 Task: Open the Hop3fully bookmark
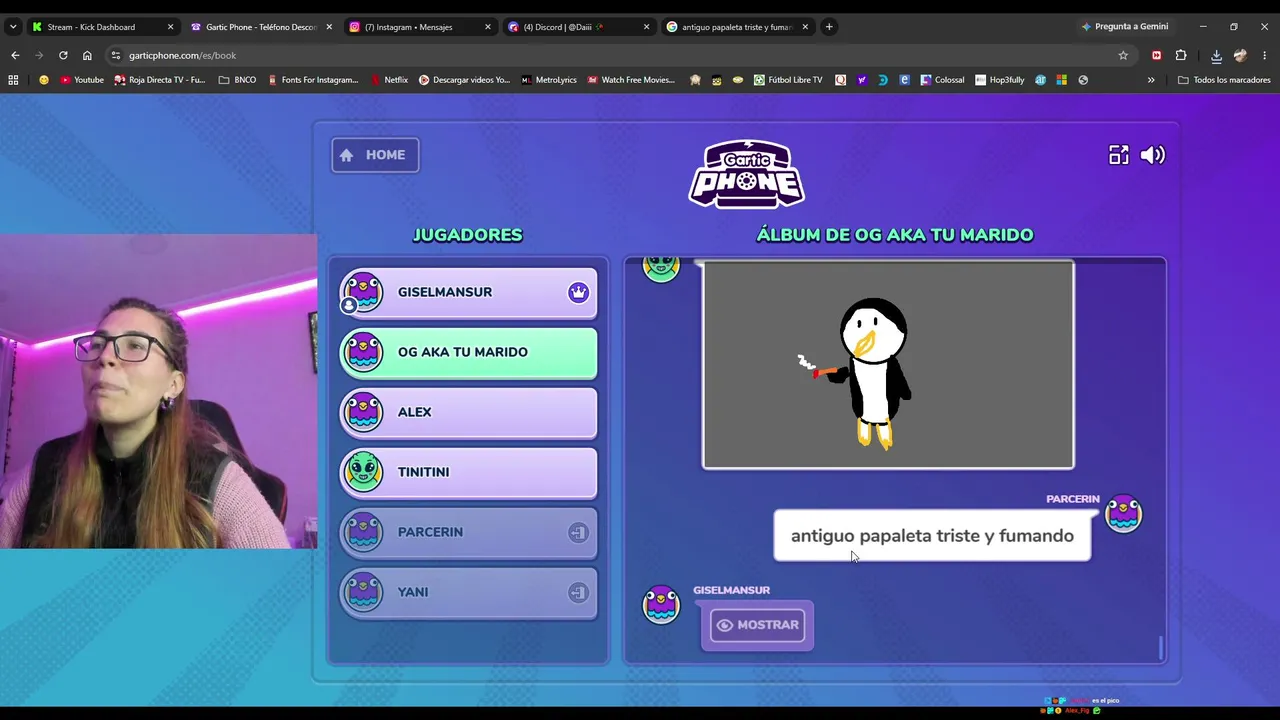click(1000, 80)
